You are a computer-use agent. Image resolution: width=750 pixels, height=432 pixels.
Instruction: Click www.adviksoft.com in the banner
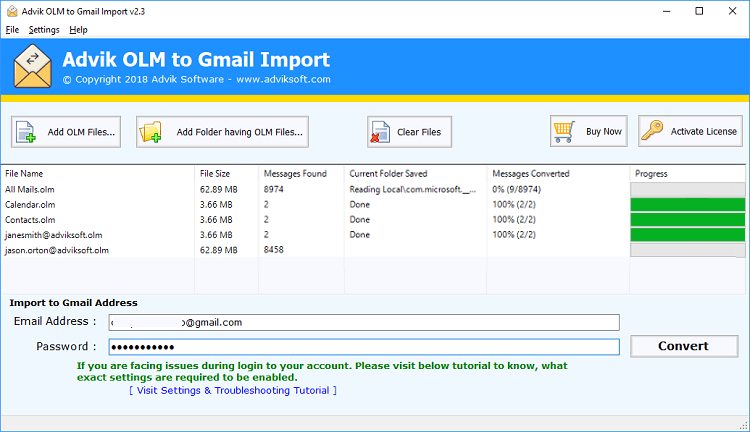pyautogui.click(x=284, y=79)
